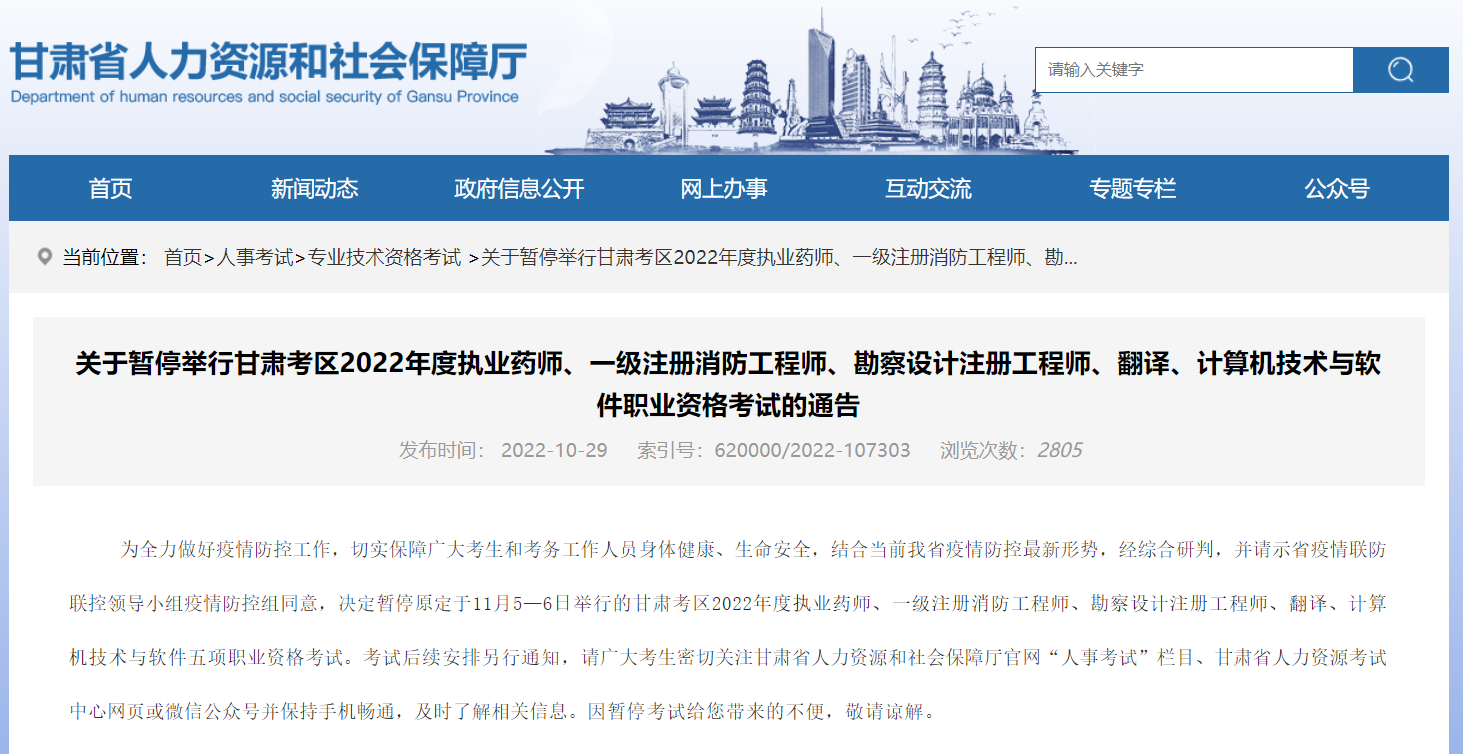Open the 新闻动态 navigation item
The width and height of the screenshot is (1463, 754).
[315, 188]
